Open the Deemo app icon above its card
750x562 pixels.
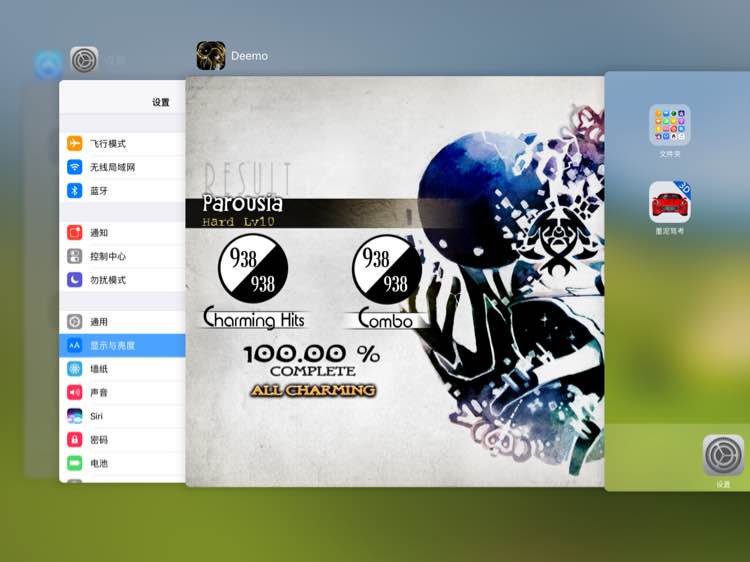click(x=211, y=55)
